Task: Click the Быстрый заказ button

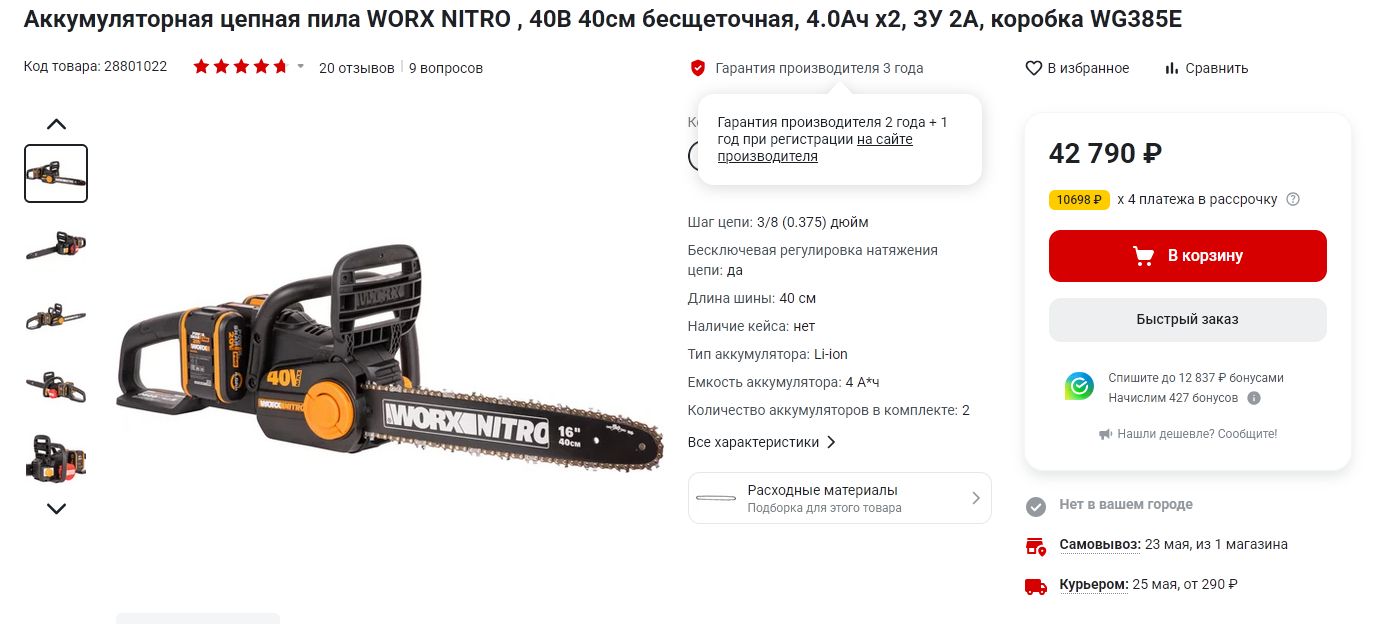Action: [x=1188, y=320]
